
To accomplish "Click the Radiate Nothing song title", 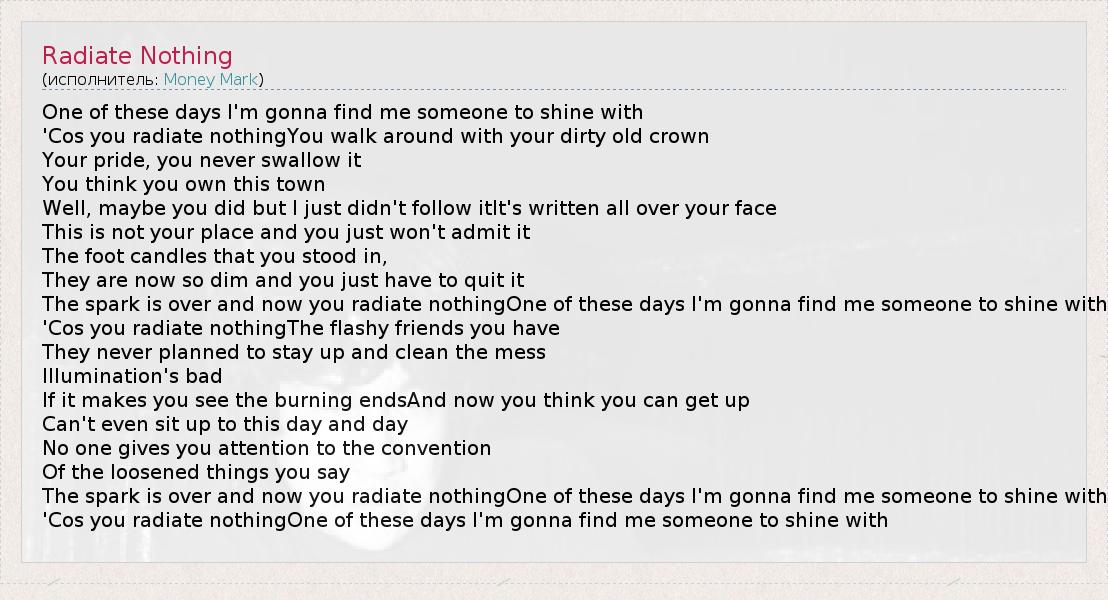I will click(137, 56).
